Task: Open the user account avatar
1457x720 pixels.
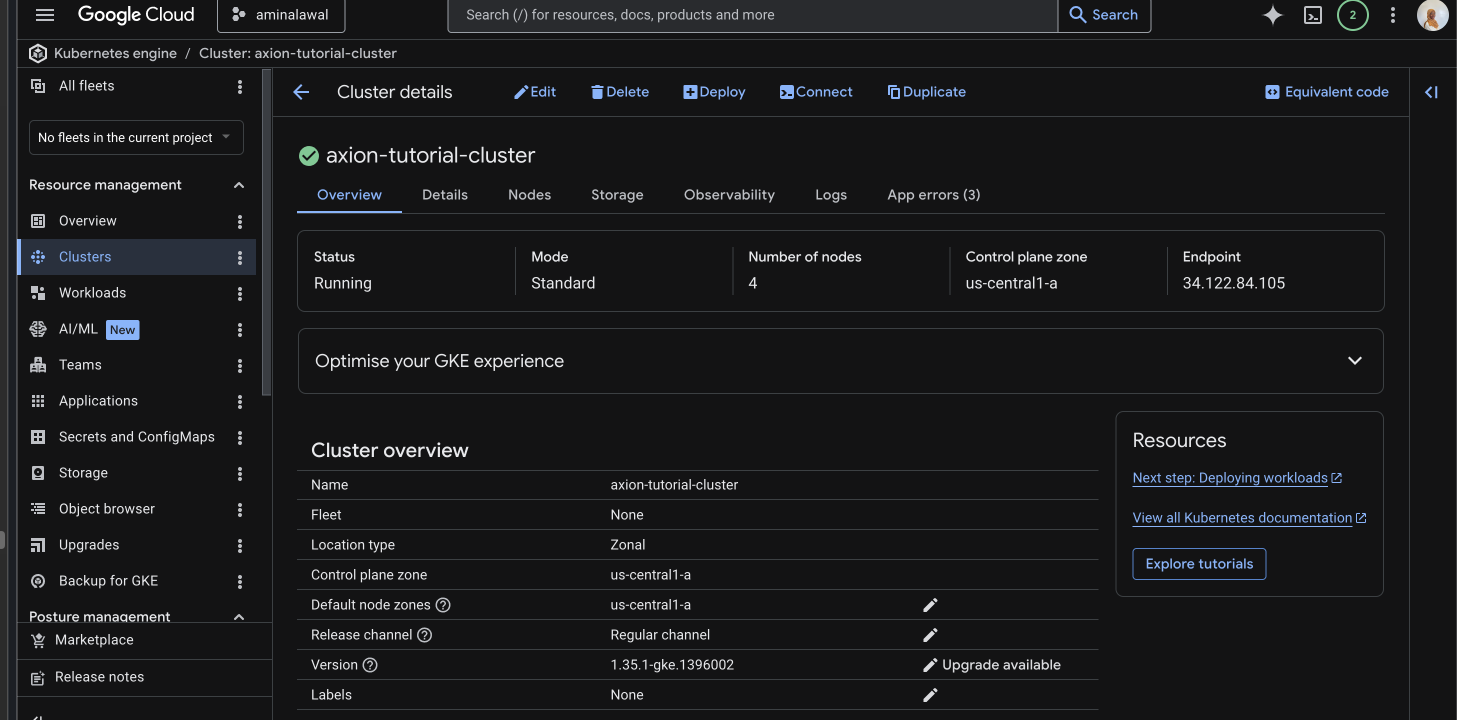Action: 1432,15
